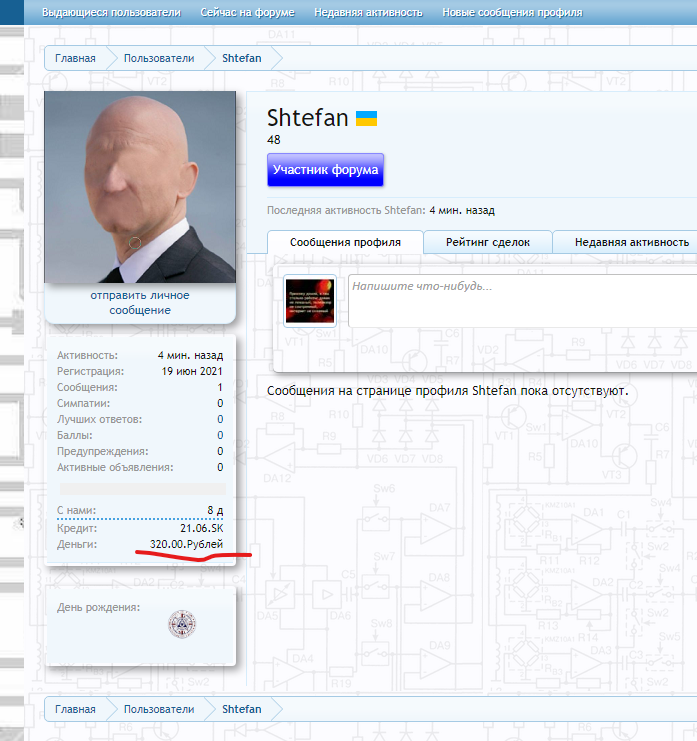Click the blue Участник форума button
697x741 pixels.
pyautogui.click(x=325, y=170)
